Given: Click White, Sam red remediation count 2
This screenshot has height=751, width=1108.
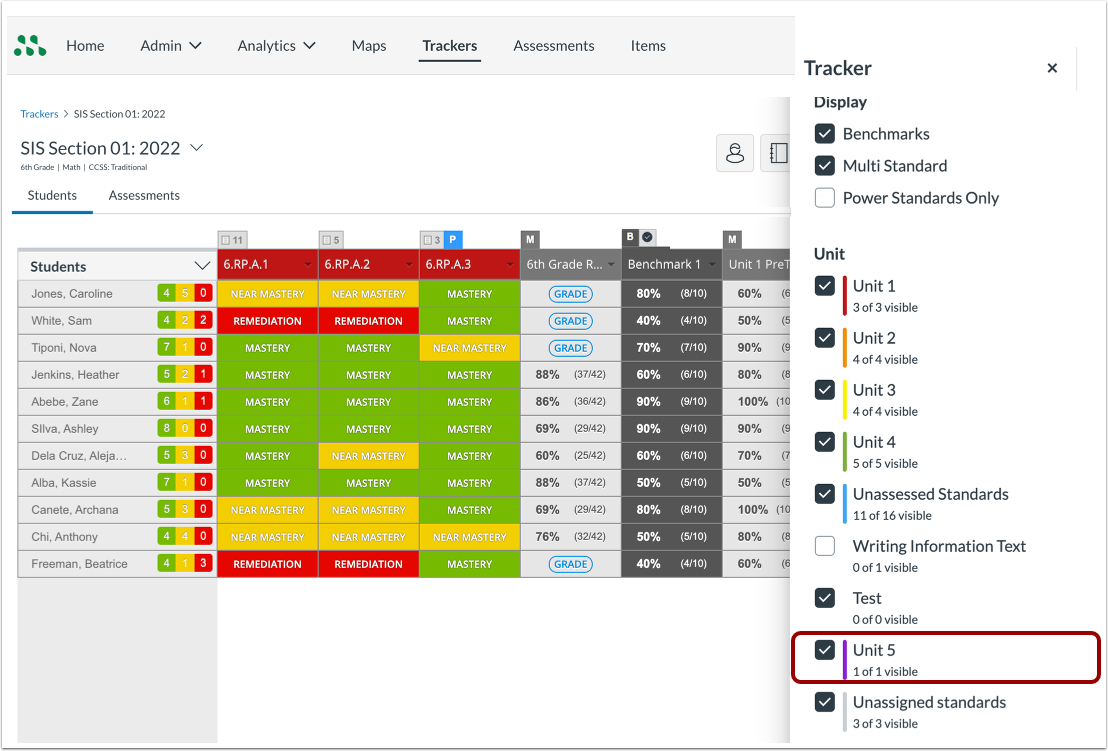Looking at the screenshot, I should point(204,320).
